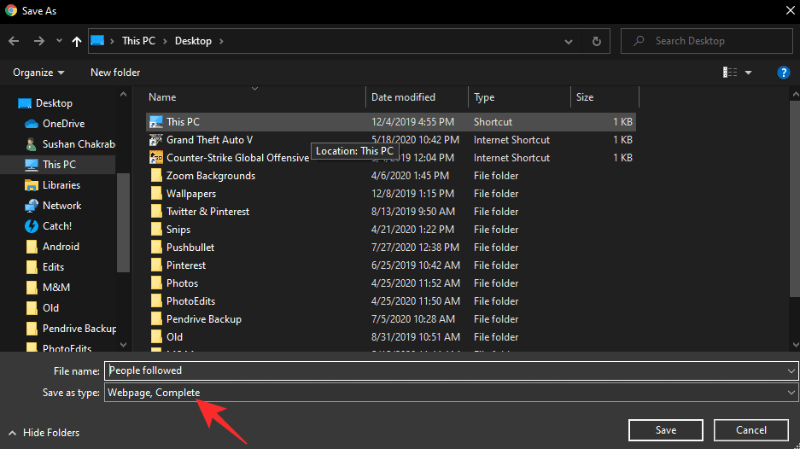Refresh the Desktop folder listing
This screenshot has height=449, width=800.
point(596,41)
